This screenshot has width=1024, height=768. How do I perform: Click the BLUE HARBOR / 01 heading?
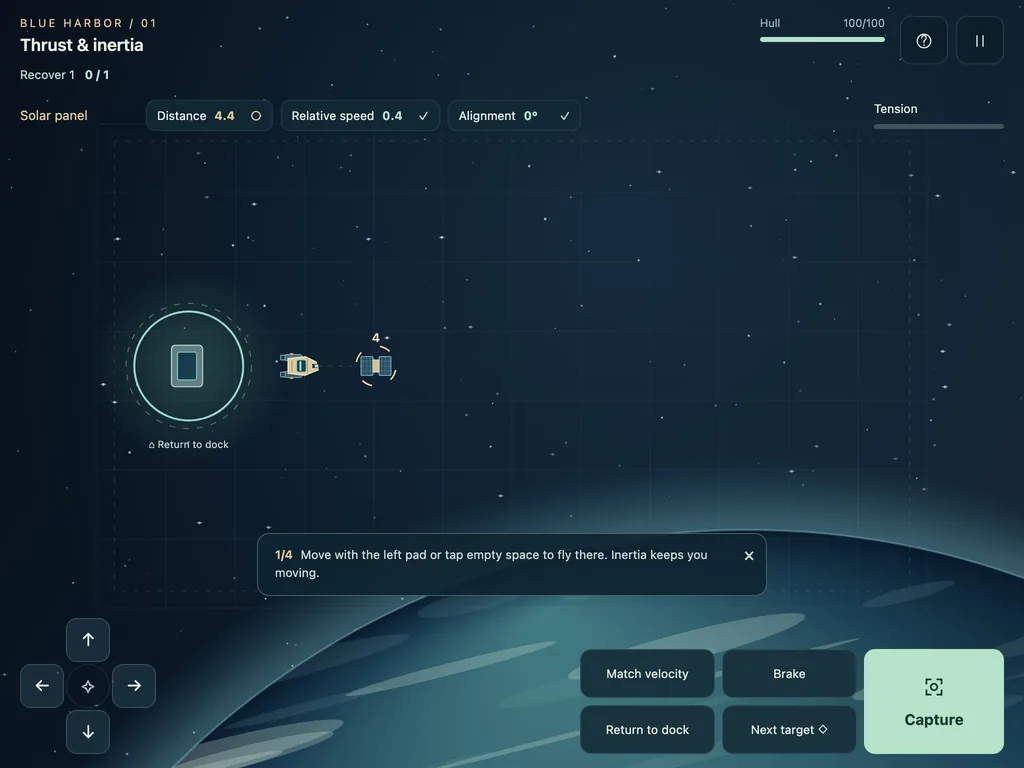point(88,23)
